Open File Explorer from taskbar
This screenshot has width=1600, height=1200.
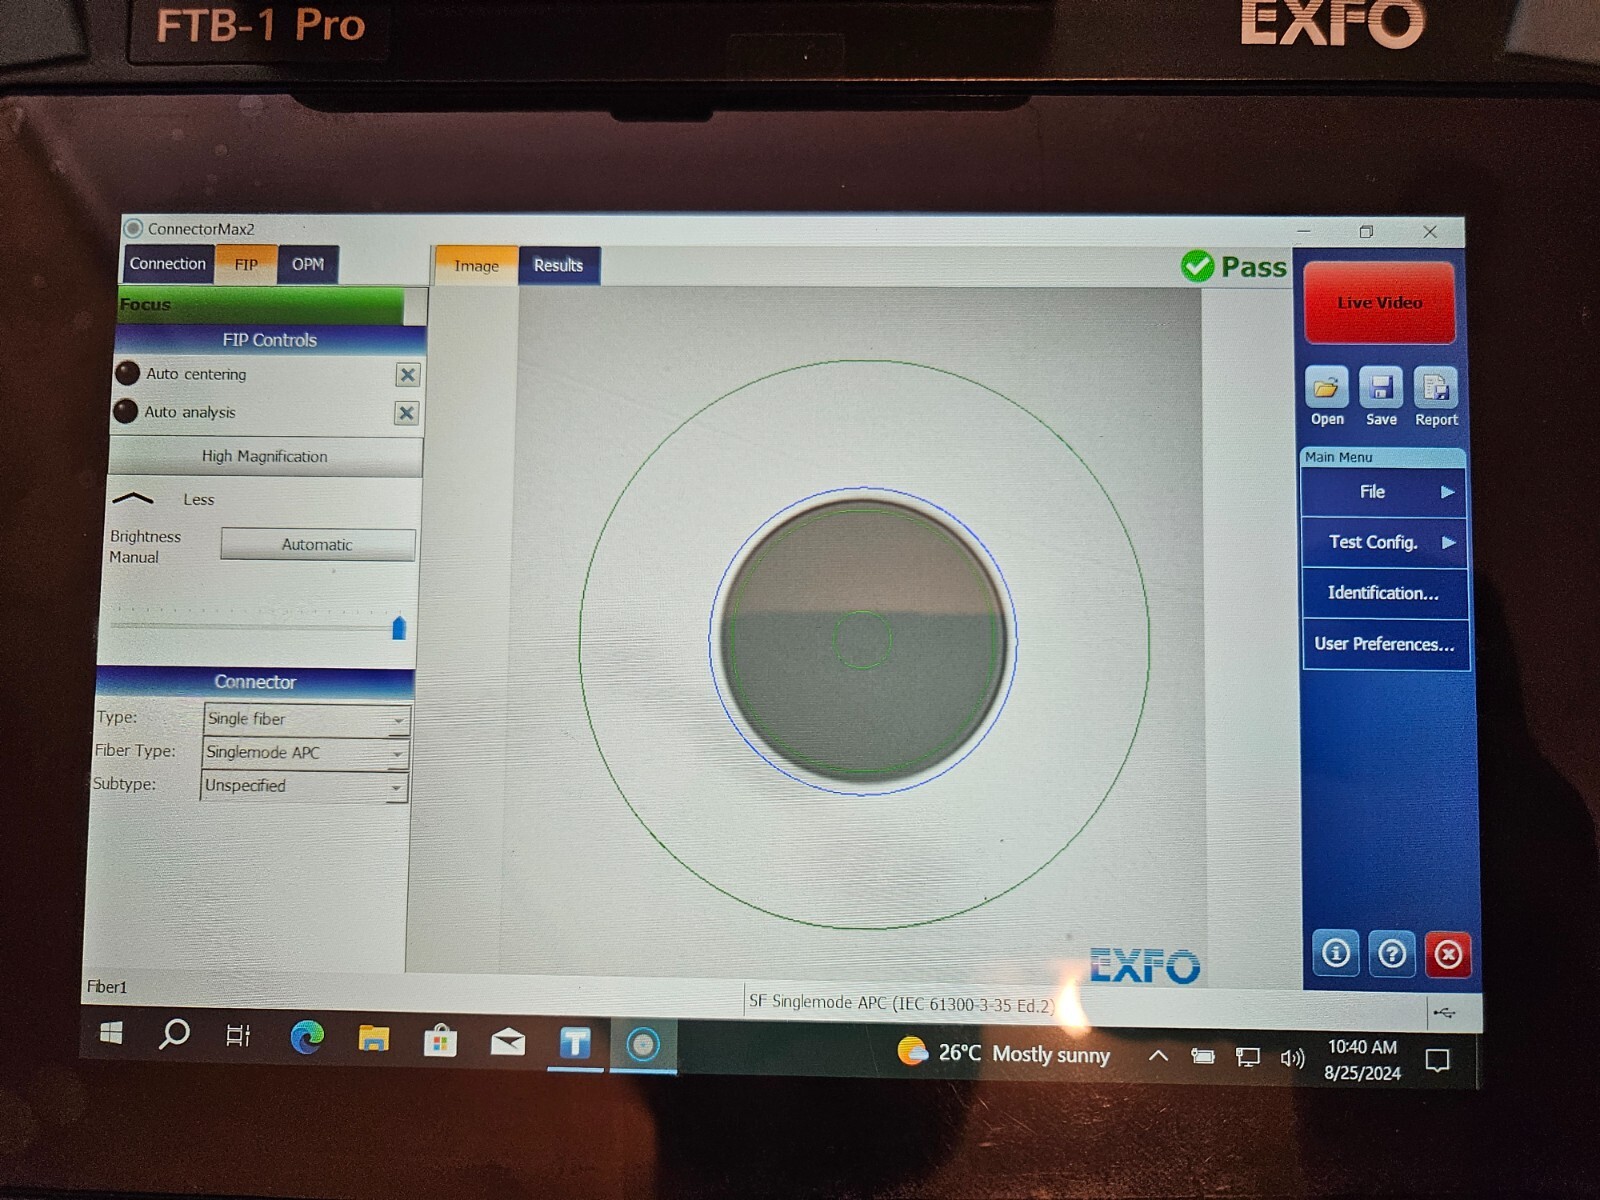tap(373, 1039)
